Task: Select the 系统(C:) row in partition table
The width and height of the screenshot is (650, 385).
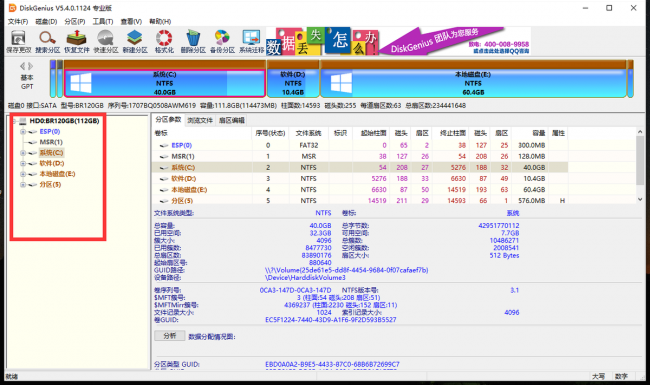Action: tap(360, 167)
